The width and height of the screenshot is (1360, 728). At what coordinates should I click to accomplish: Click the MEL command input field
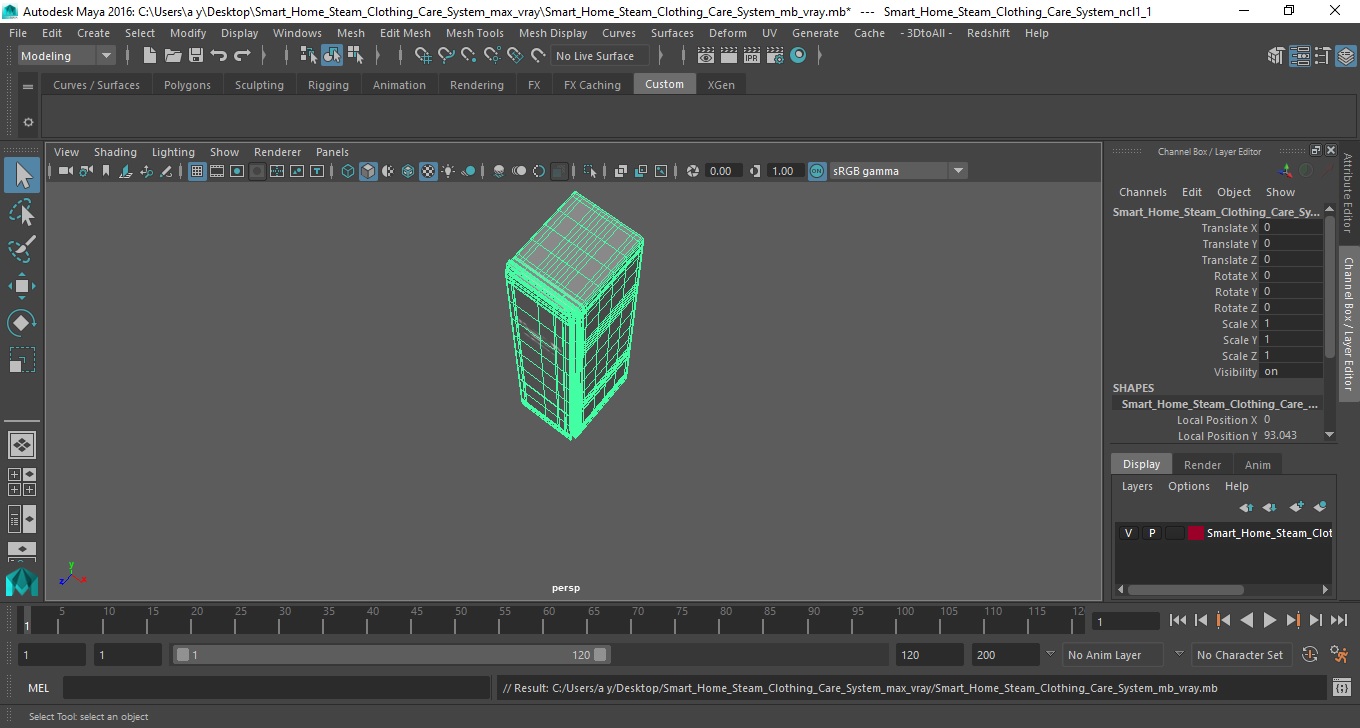pos(276,688)
